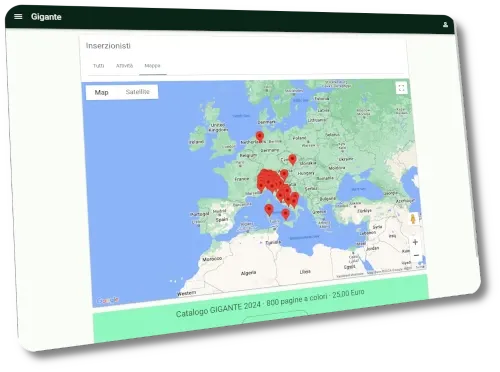Open Keyboard shortcuts link on map
This screenshot has height=372, width=500.
350,275
